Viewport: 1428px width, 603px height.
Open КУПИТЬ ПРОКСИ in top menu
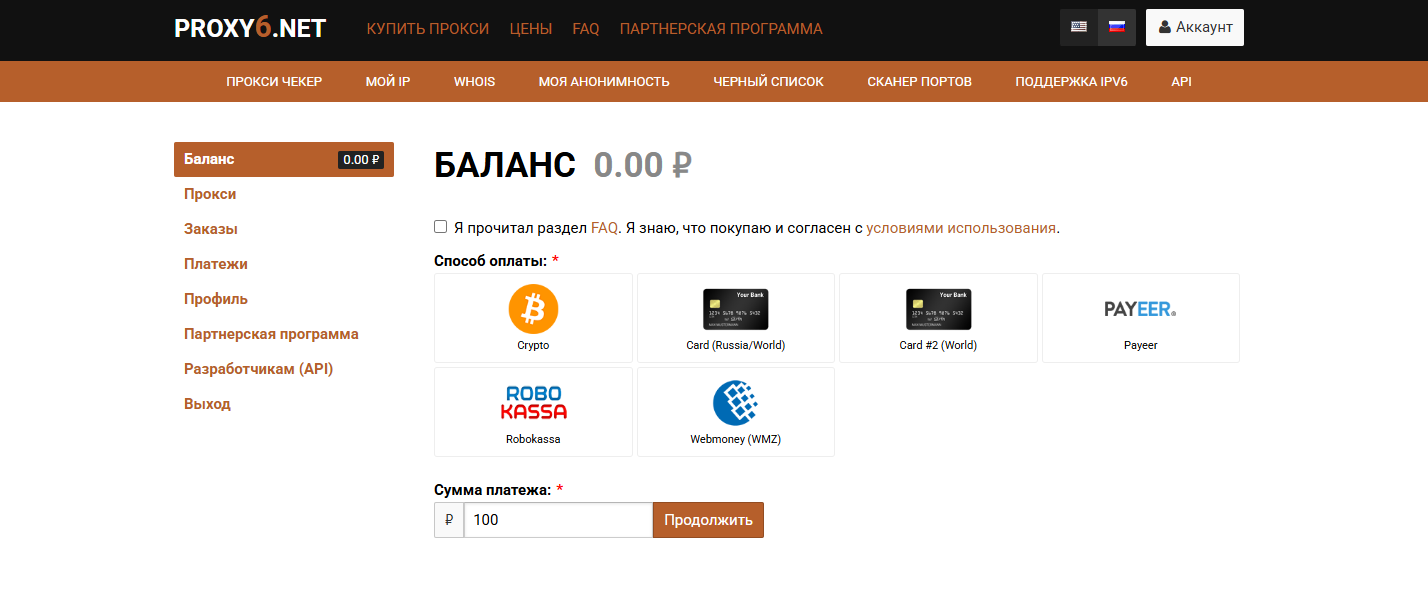coord(428,29)
